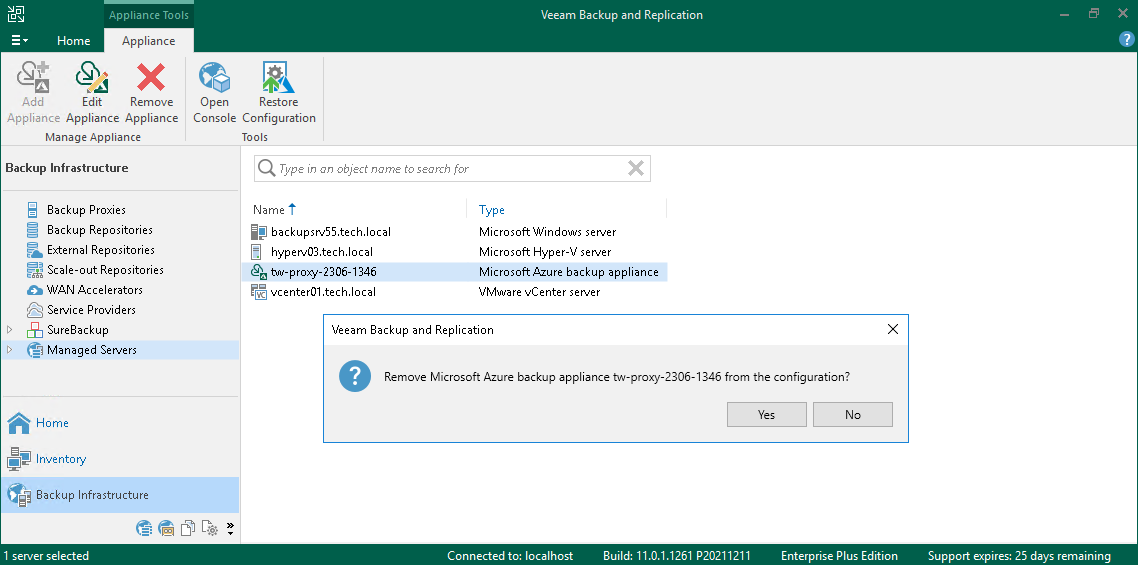Click the Microsoft Azure backup appliance type cell

tap(568, 272)
